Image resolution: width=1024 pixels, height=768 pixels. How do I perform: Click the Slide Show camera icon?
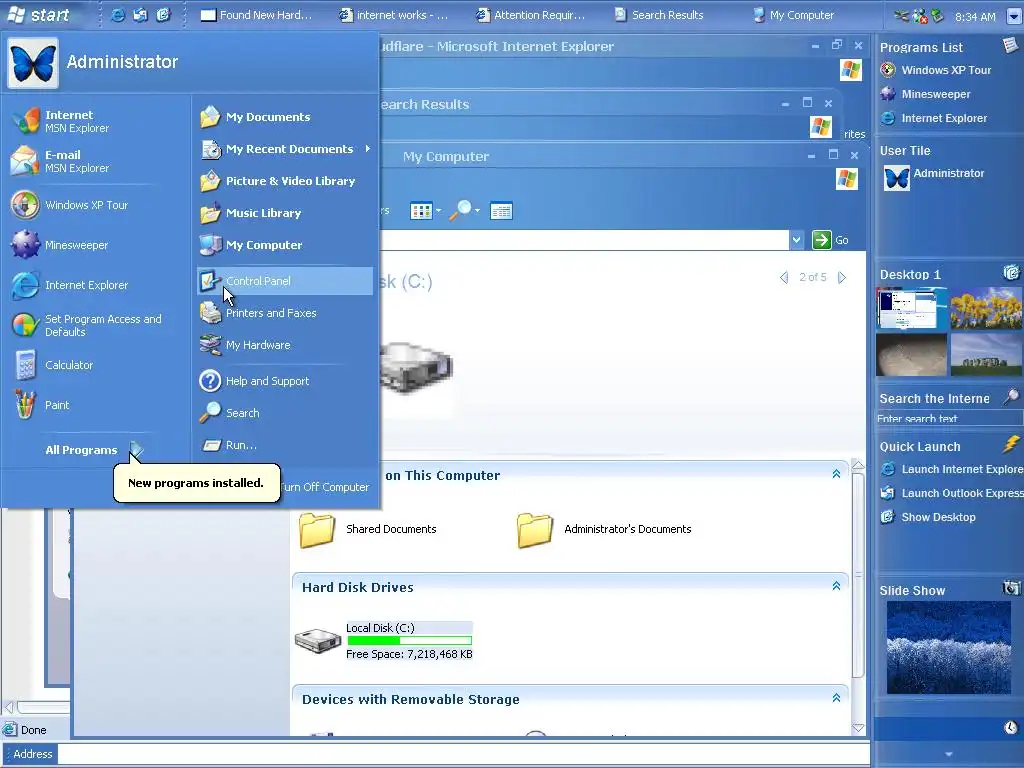click(x=1011, y=588)
